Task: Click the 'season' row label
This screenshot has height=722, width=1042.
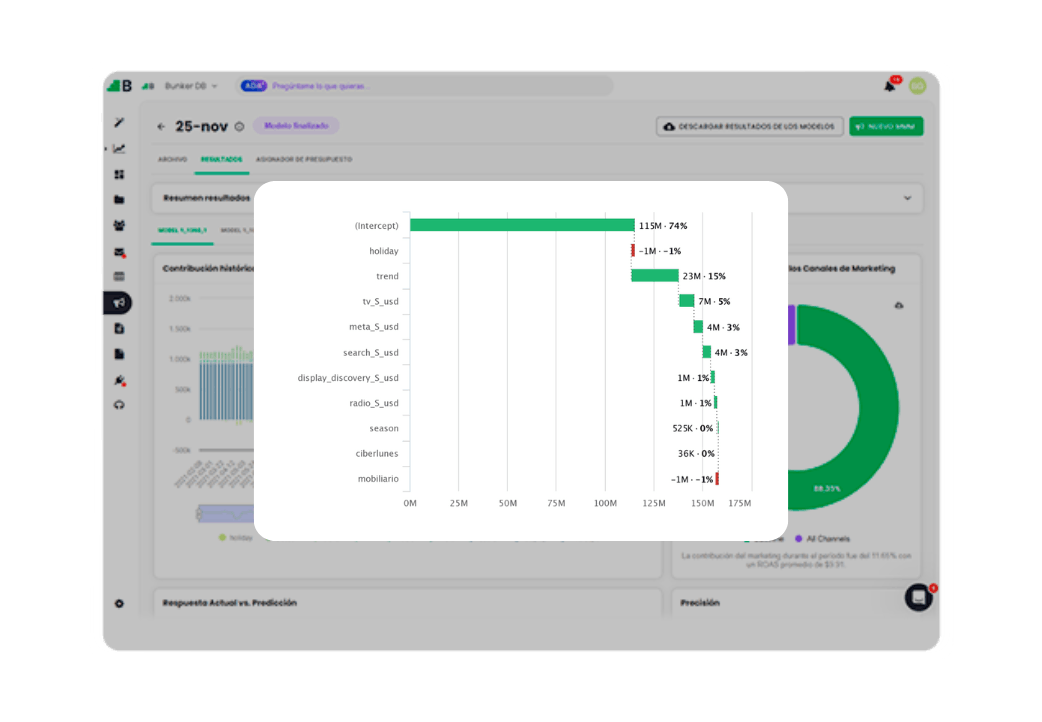Action: tap(384, 428)
